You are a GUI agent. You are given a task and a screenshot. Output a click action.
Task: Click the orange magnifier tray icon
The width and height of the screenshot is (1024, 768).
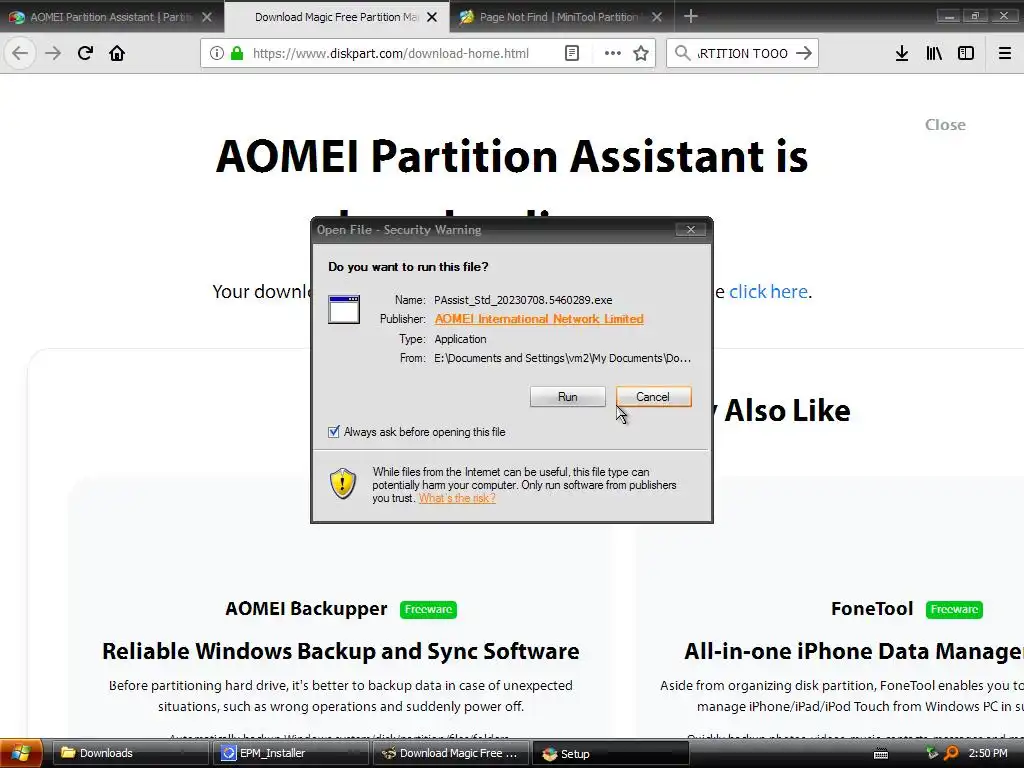(x=952, y=753)
